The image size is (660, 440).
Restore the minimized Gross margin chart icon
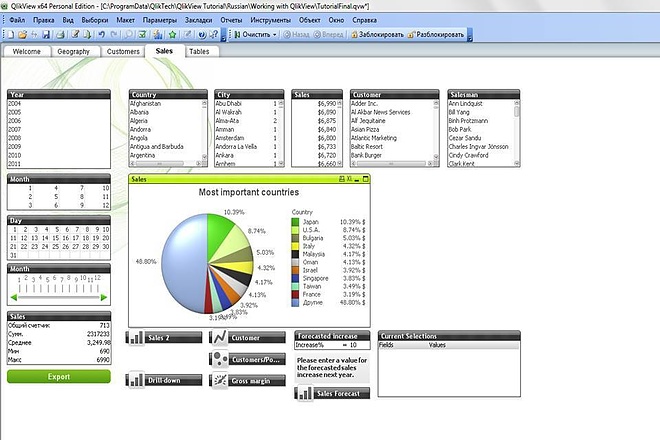pyautogui.click(x=219, y=380)
